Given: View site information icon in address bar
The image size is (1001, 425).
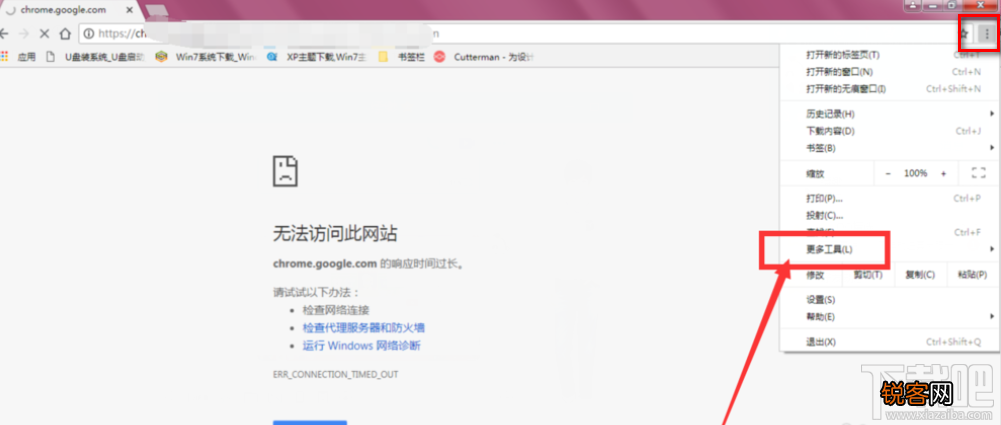Looking at the screenshot, I should click(89, 34).
